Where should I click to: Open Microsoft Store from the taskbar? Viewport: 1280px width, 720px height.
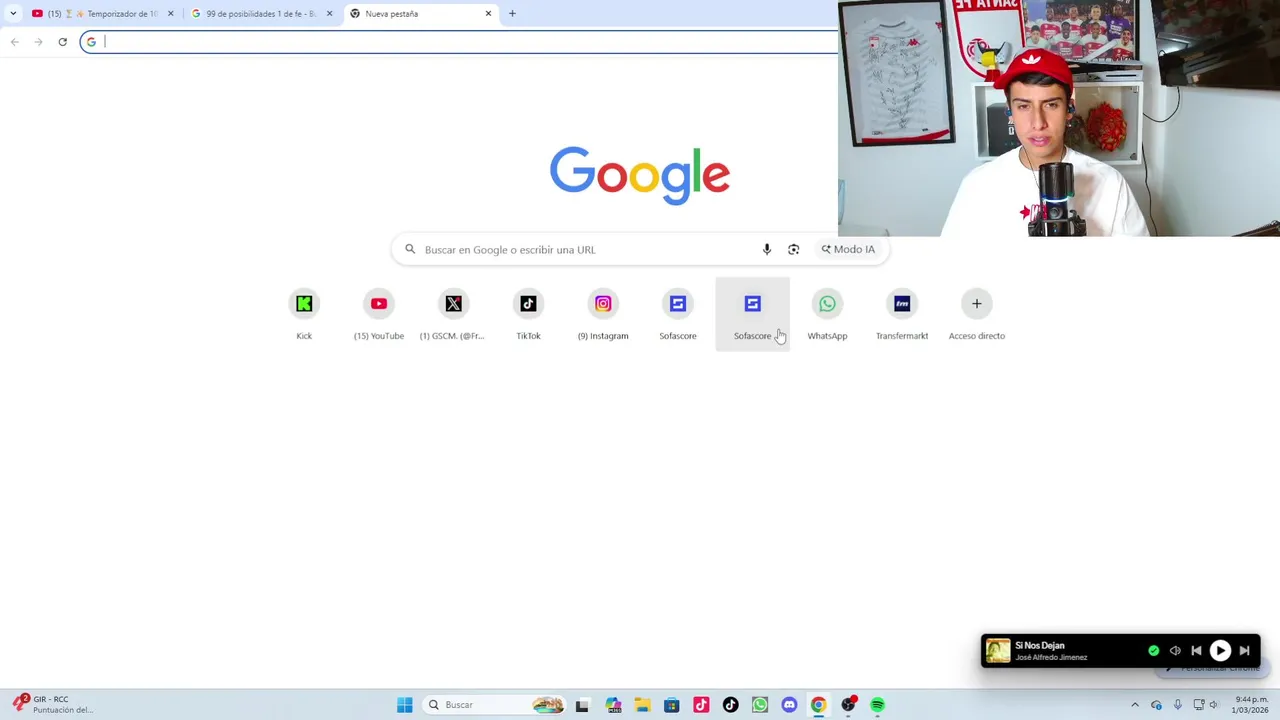672,705
